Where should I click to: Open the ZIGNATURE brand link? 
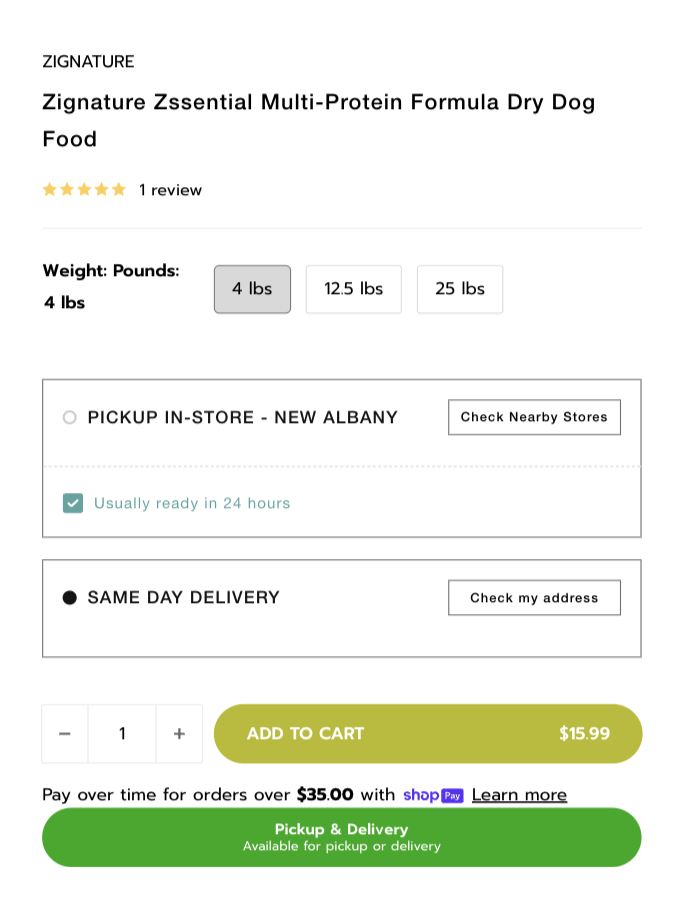click(x=88, y=62)
